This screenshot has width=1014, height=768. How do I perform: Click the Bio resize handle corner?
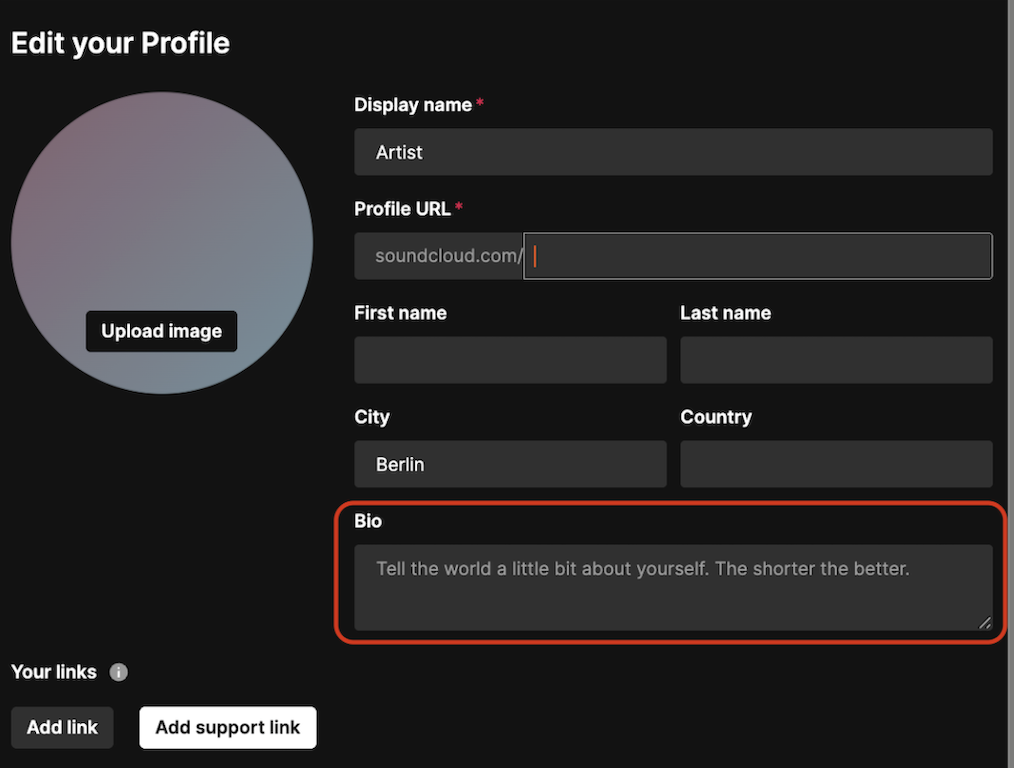tap(984, 624)
